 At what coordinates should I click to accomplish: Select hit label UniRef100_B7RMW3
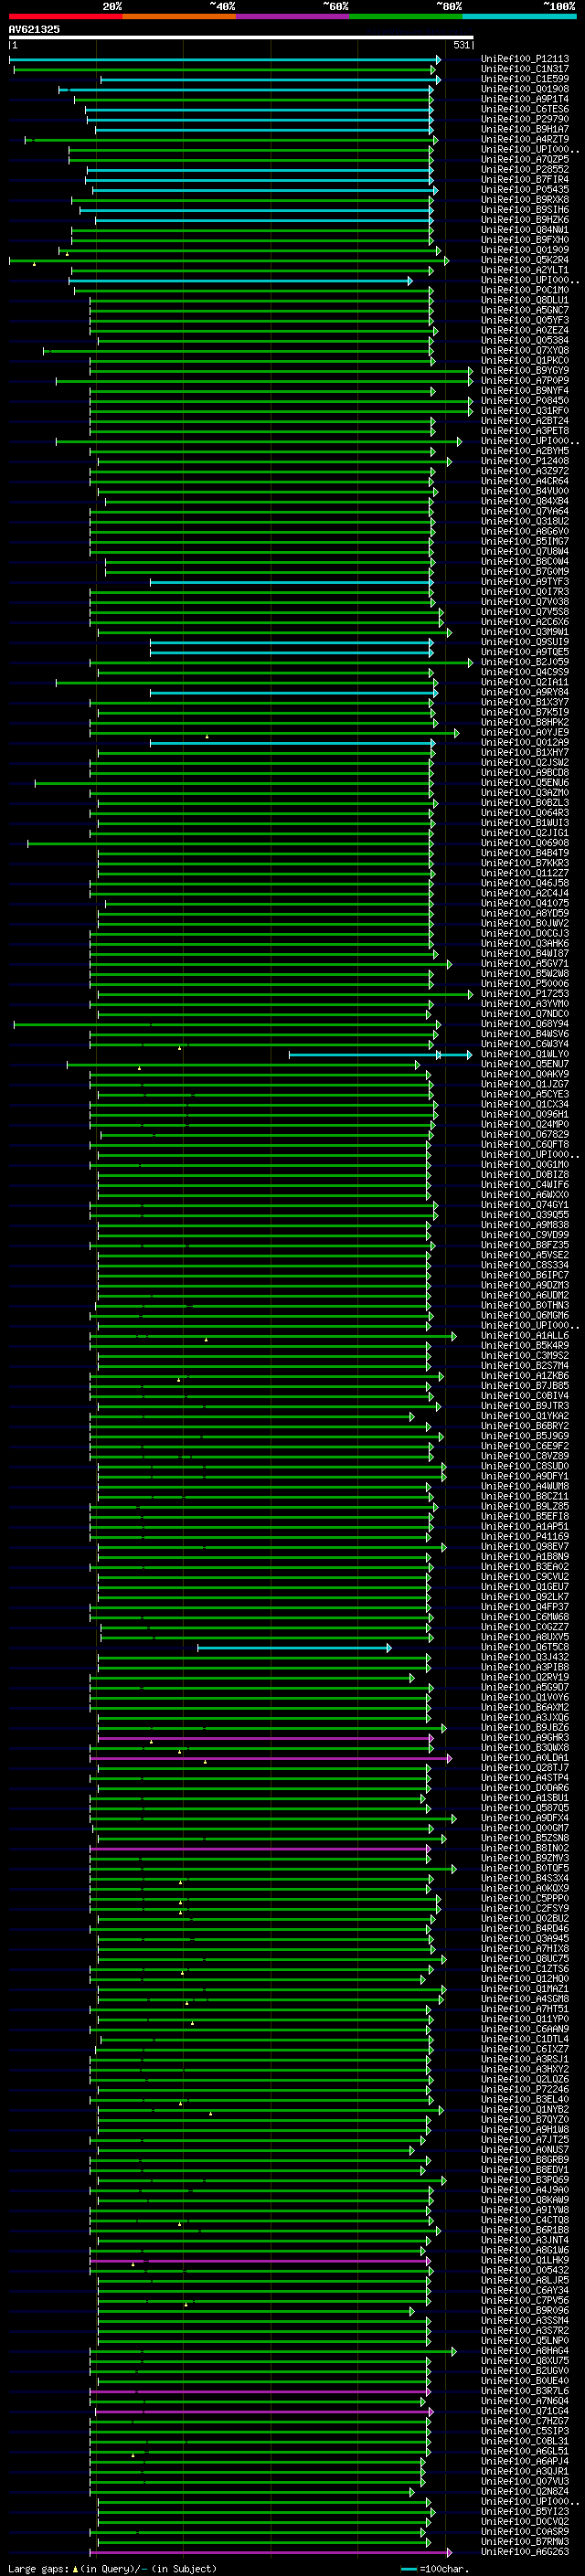pos(525,2541)
